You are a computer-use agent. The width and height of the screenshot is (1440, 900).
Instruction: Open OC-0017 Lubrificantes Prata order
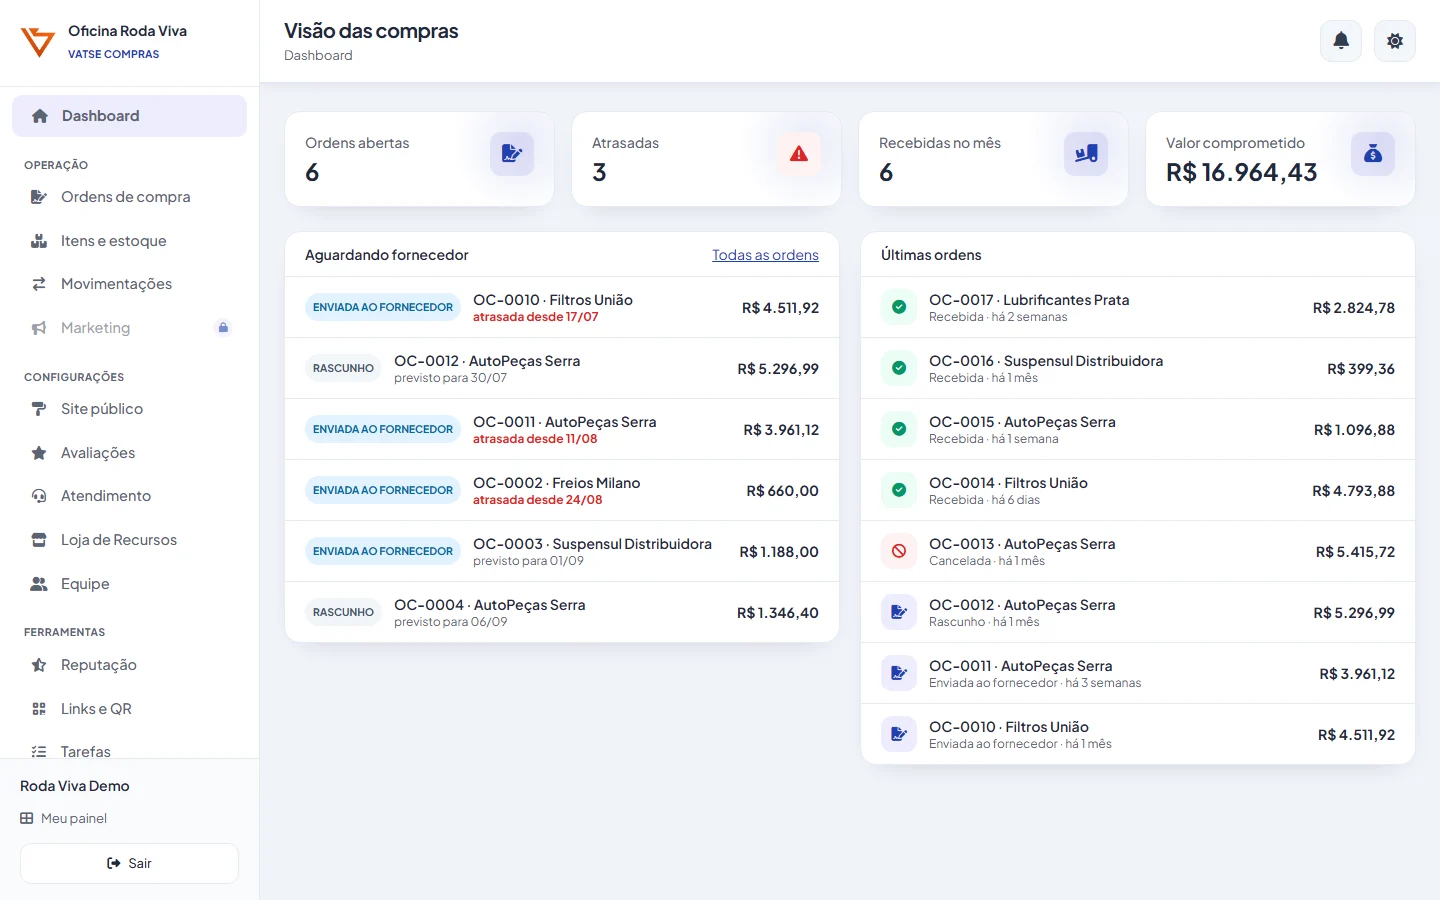point(1138,307)
